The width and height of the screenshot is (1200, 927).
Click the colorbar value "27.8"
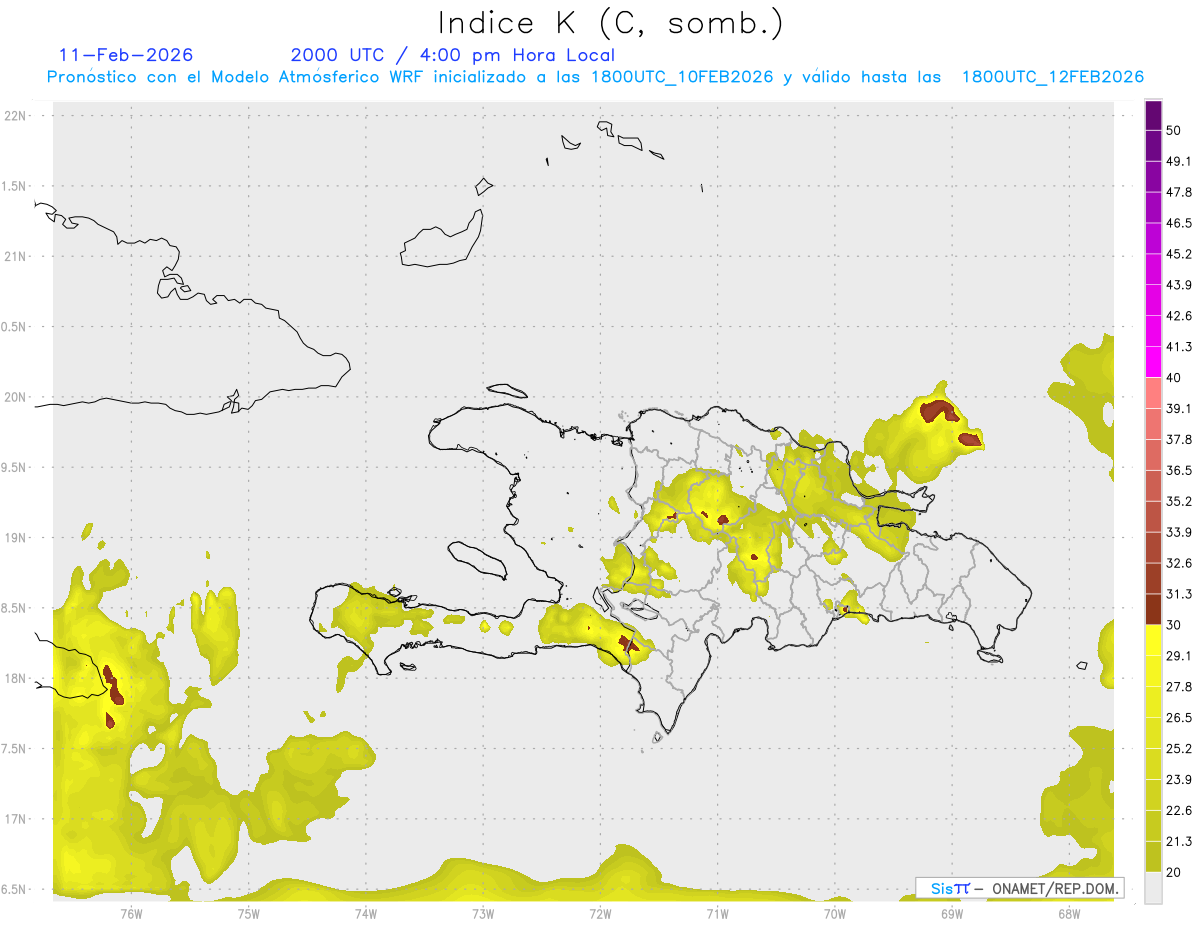1179,686
